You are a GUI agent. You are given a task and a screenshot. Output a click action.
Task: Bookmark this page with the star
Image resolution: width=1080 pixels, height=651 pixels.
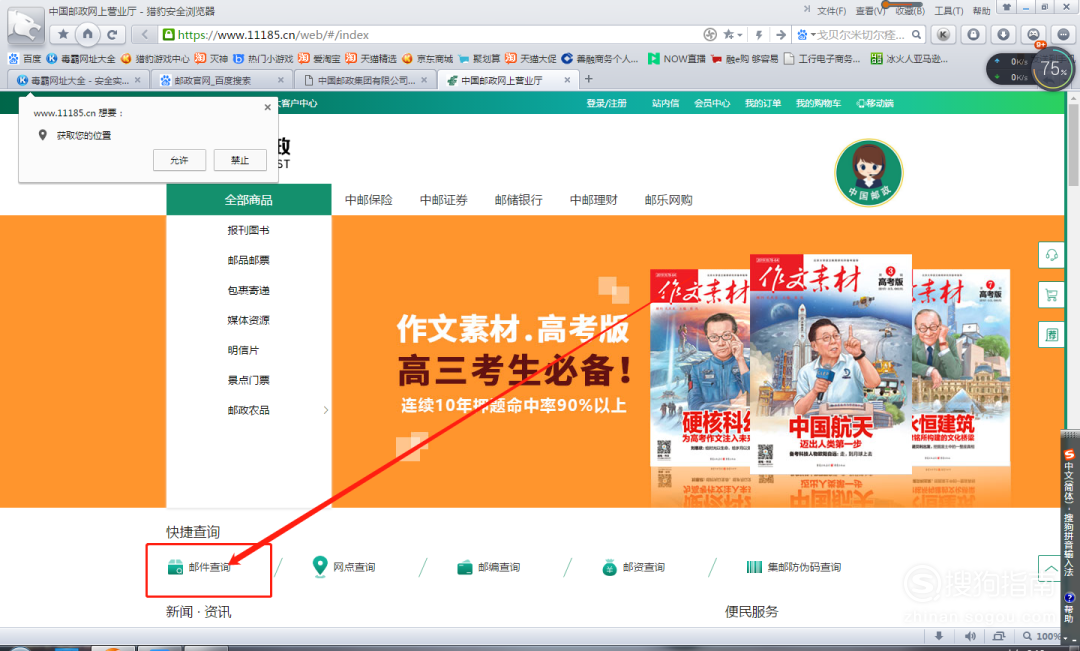click(x=728, y=34)
